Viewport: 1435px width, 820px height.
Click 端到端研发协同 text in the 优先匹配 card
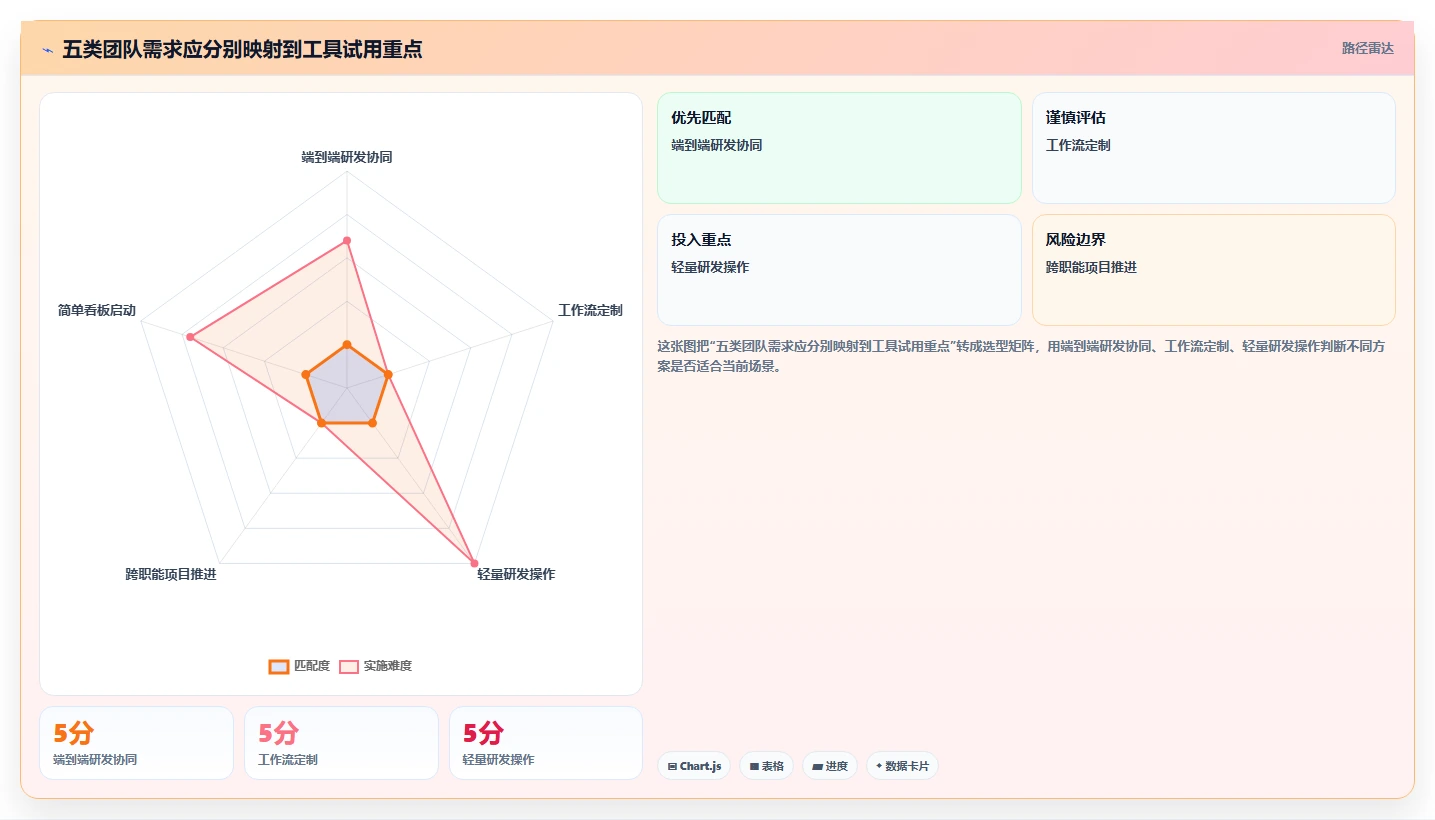(x=717, y=145)
